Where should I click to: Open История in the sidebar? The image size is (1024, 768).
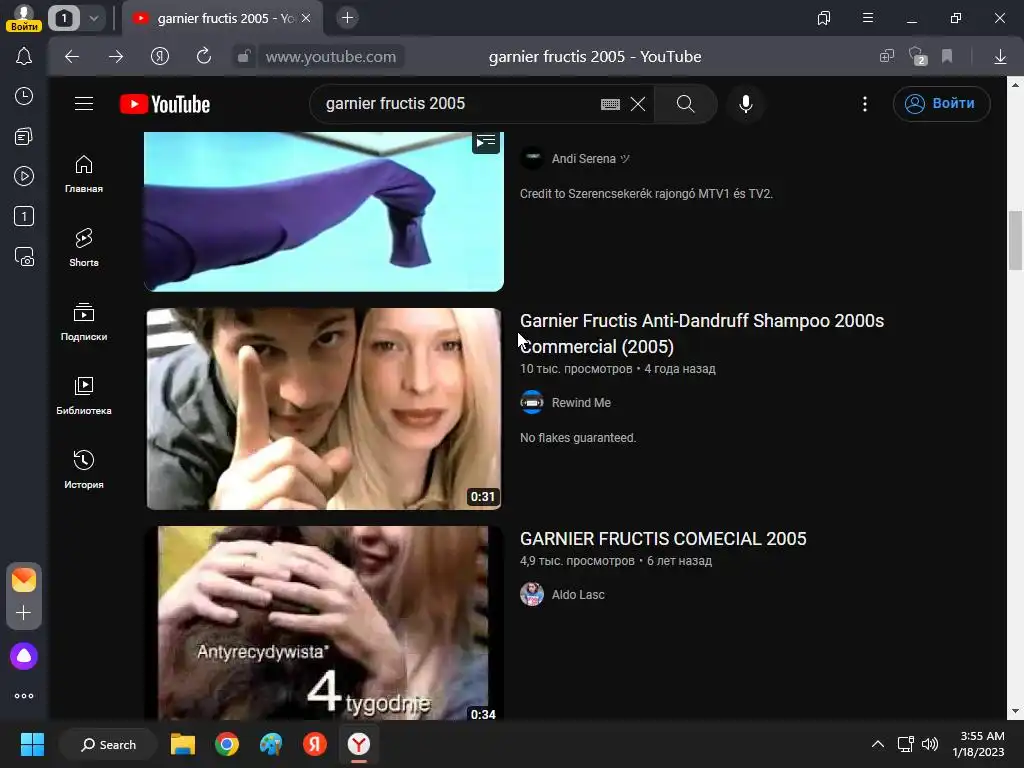tap(84, 470)
